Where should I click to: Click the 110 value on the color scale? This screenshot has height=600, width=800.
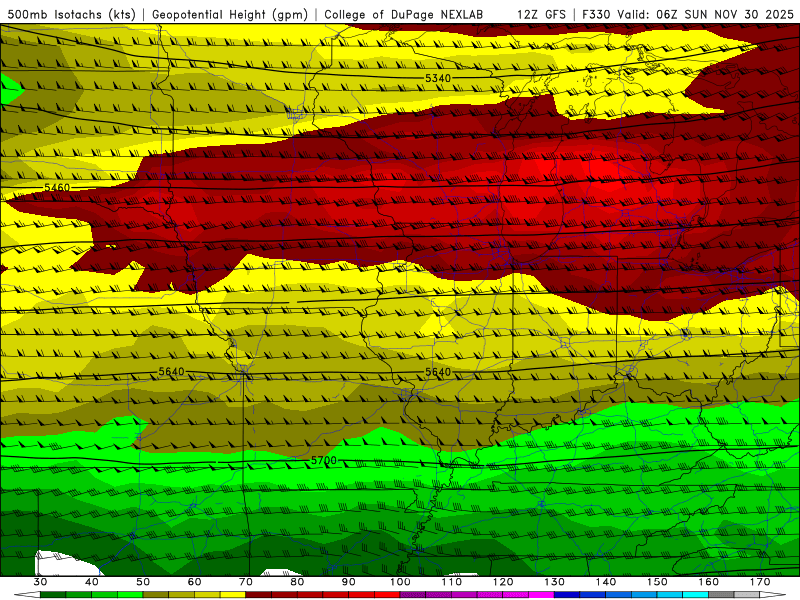coord(452,582)
